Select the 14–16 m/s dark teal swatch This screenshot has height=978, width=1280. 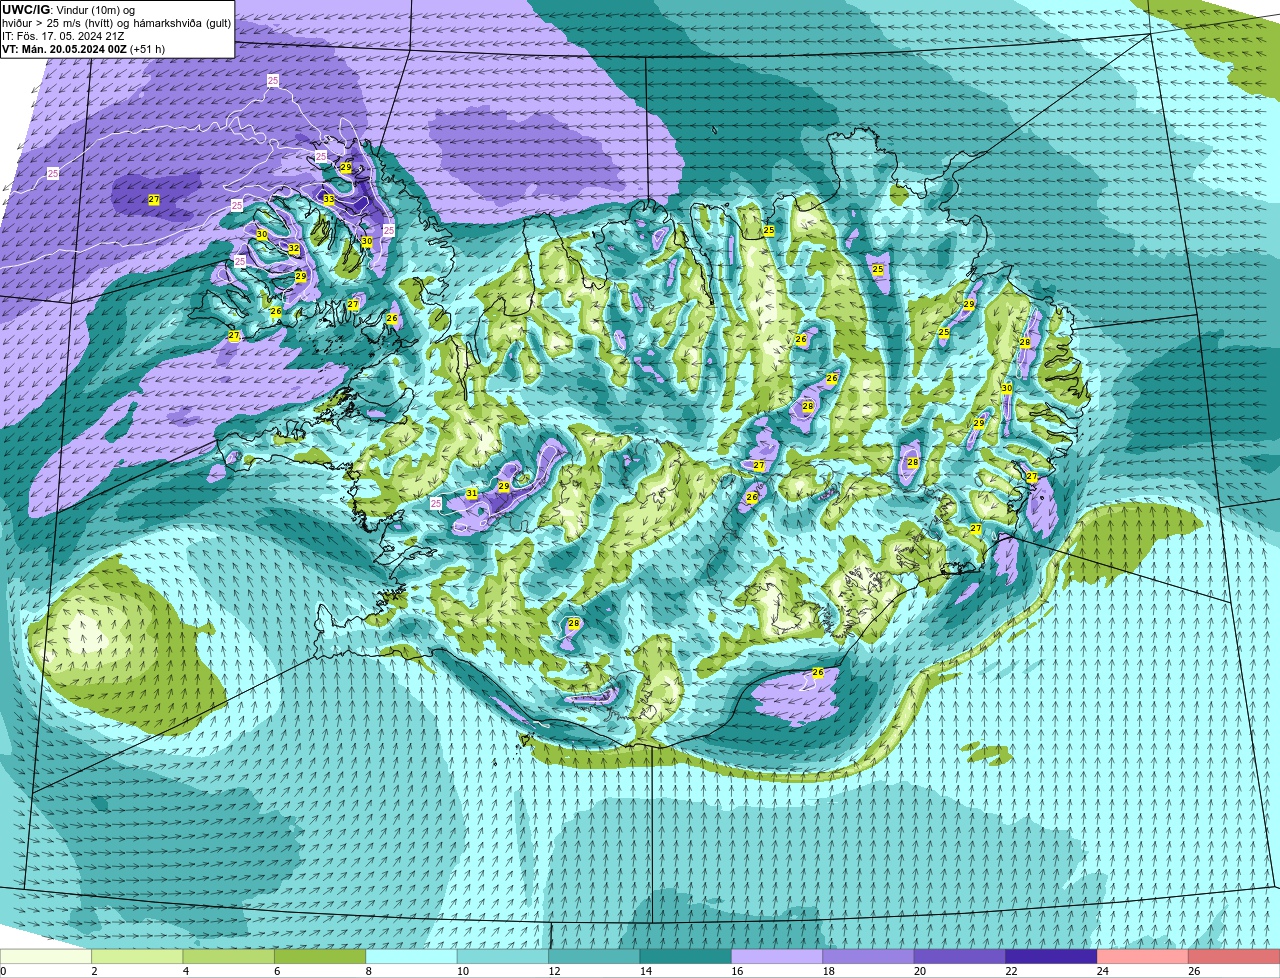click(x=686, y=957)
